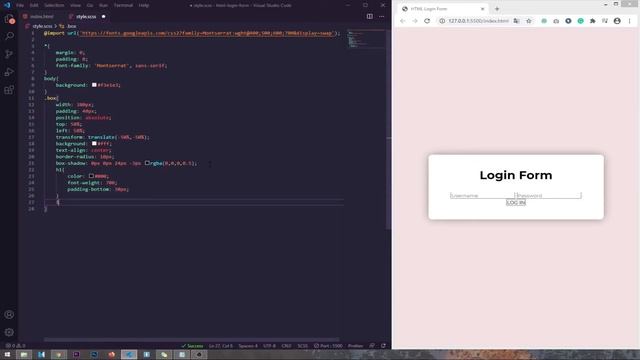This screenshot has height=360, width=640.
Task: Click the Google Fonts import URL
Action: coord(207,33)
